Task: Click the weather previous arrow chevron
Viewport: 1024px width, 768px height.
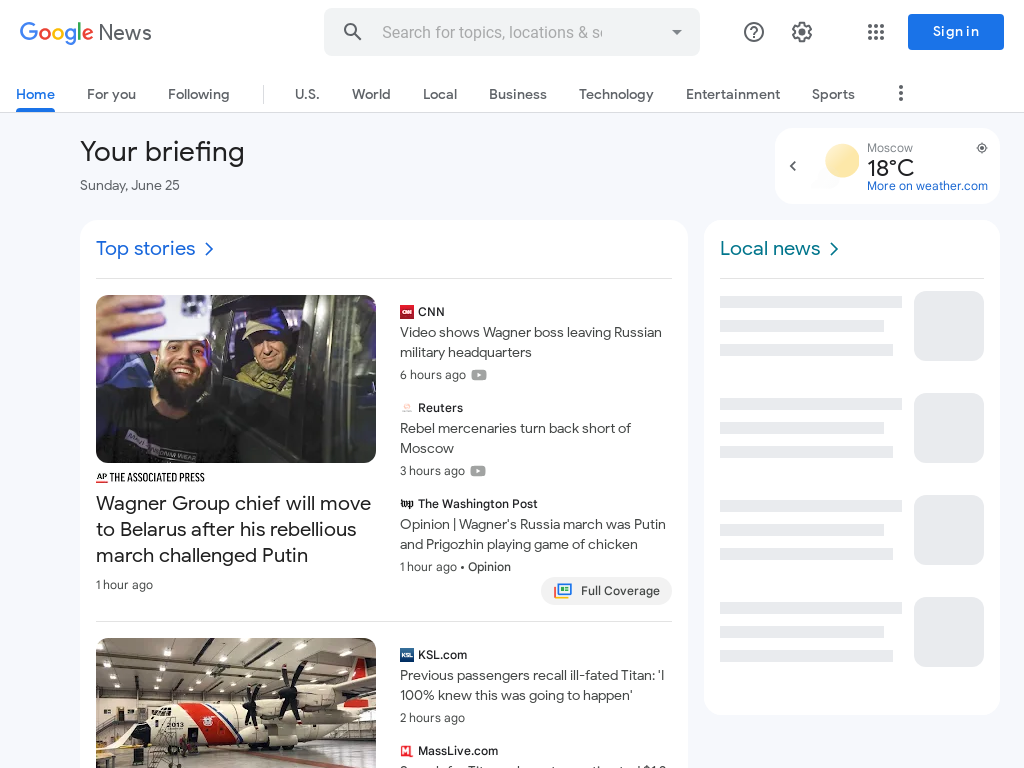Action: 793,166
